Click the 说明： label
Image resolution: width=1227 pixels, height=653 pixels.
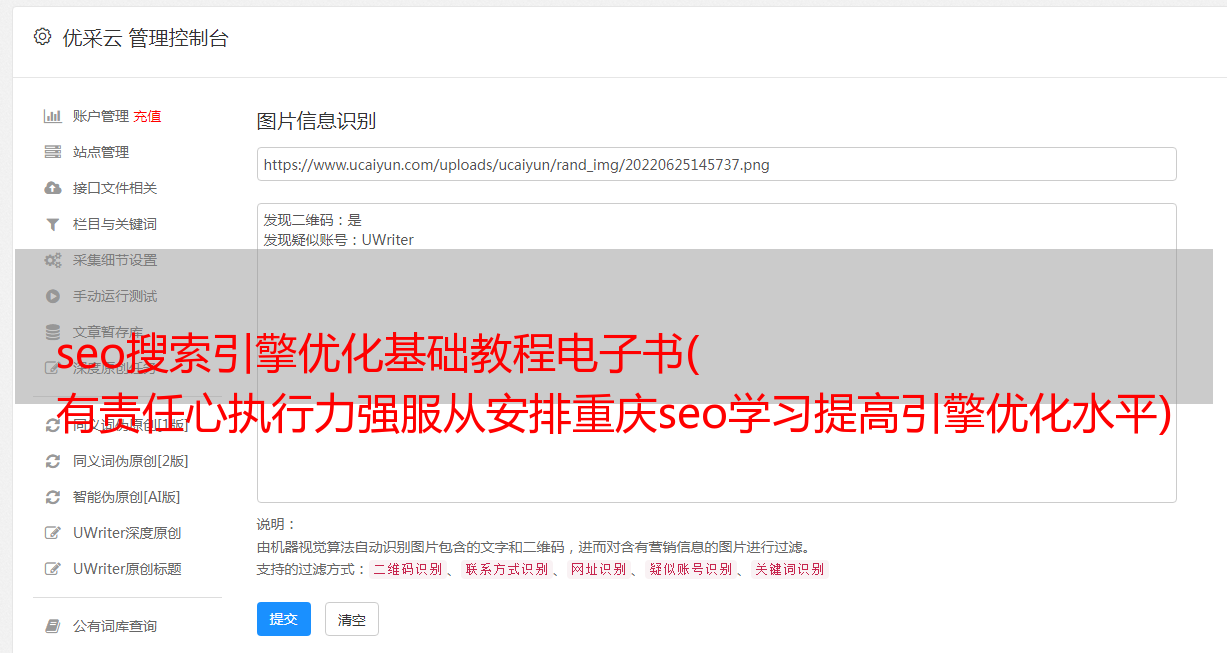[x=277, y=524]
